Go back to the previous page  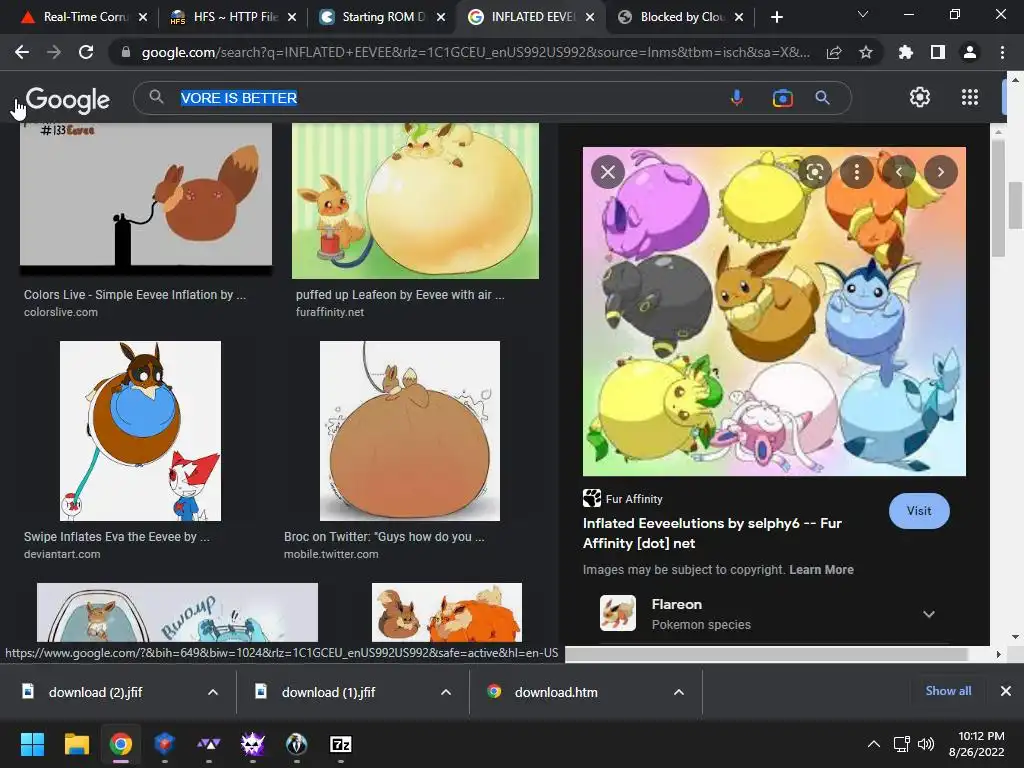pyautogui.click(x=22, y=52)
